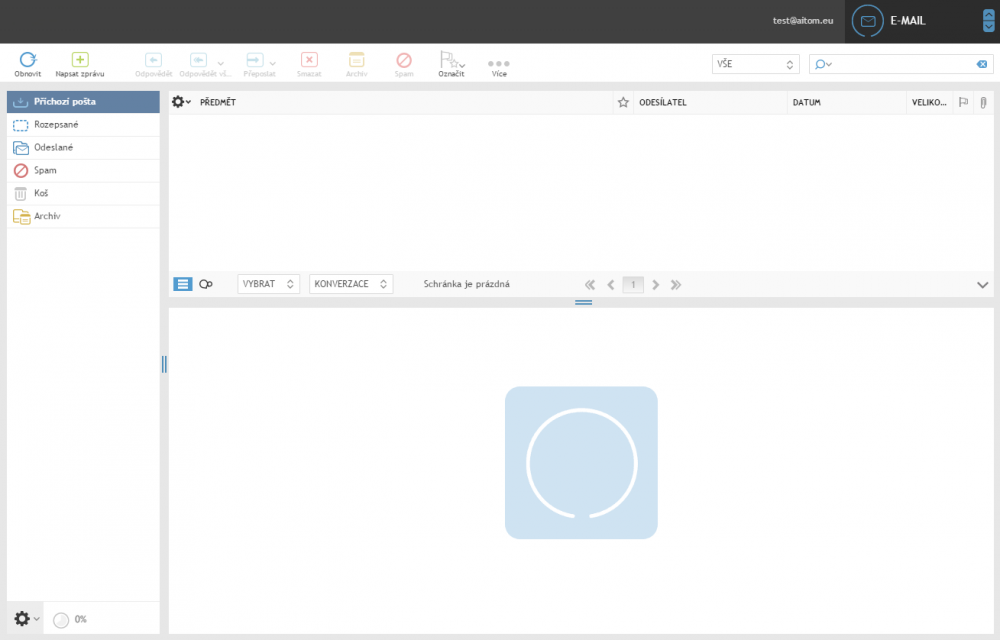Open the Více more actions menu
Screen dimensions: 1000x640
tap(499, 63)
